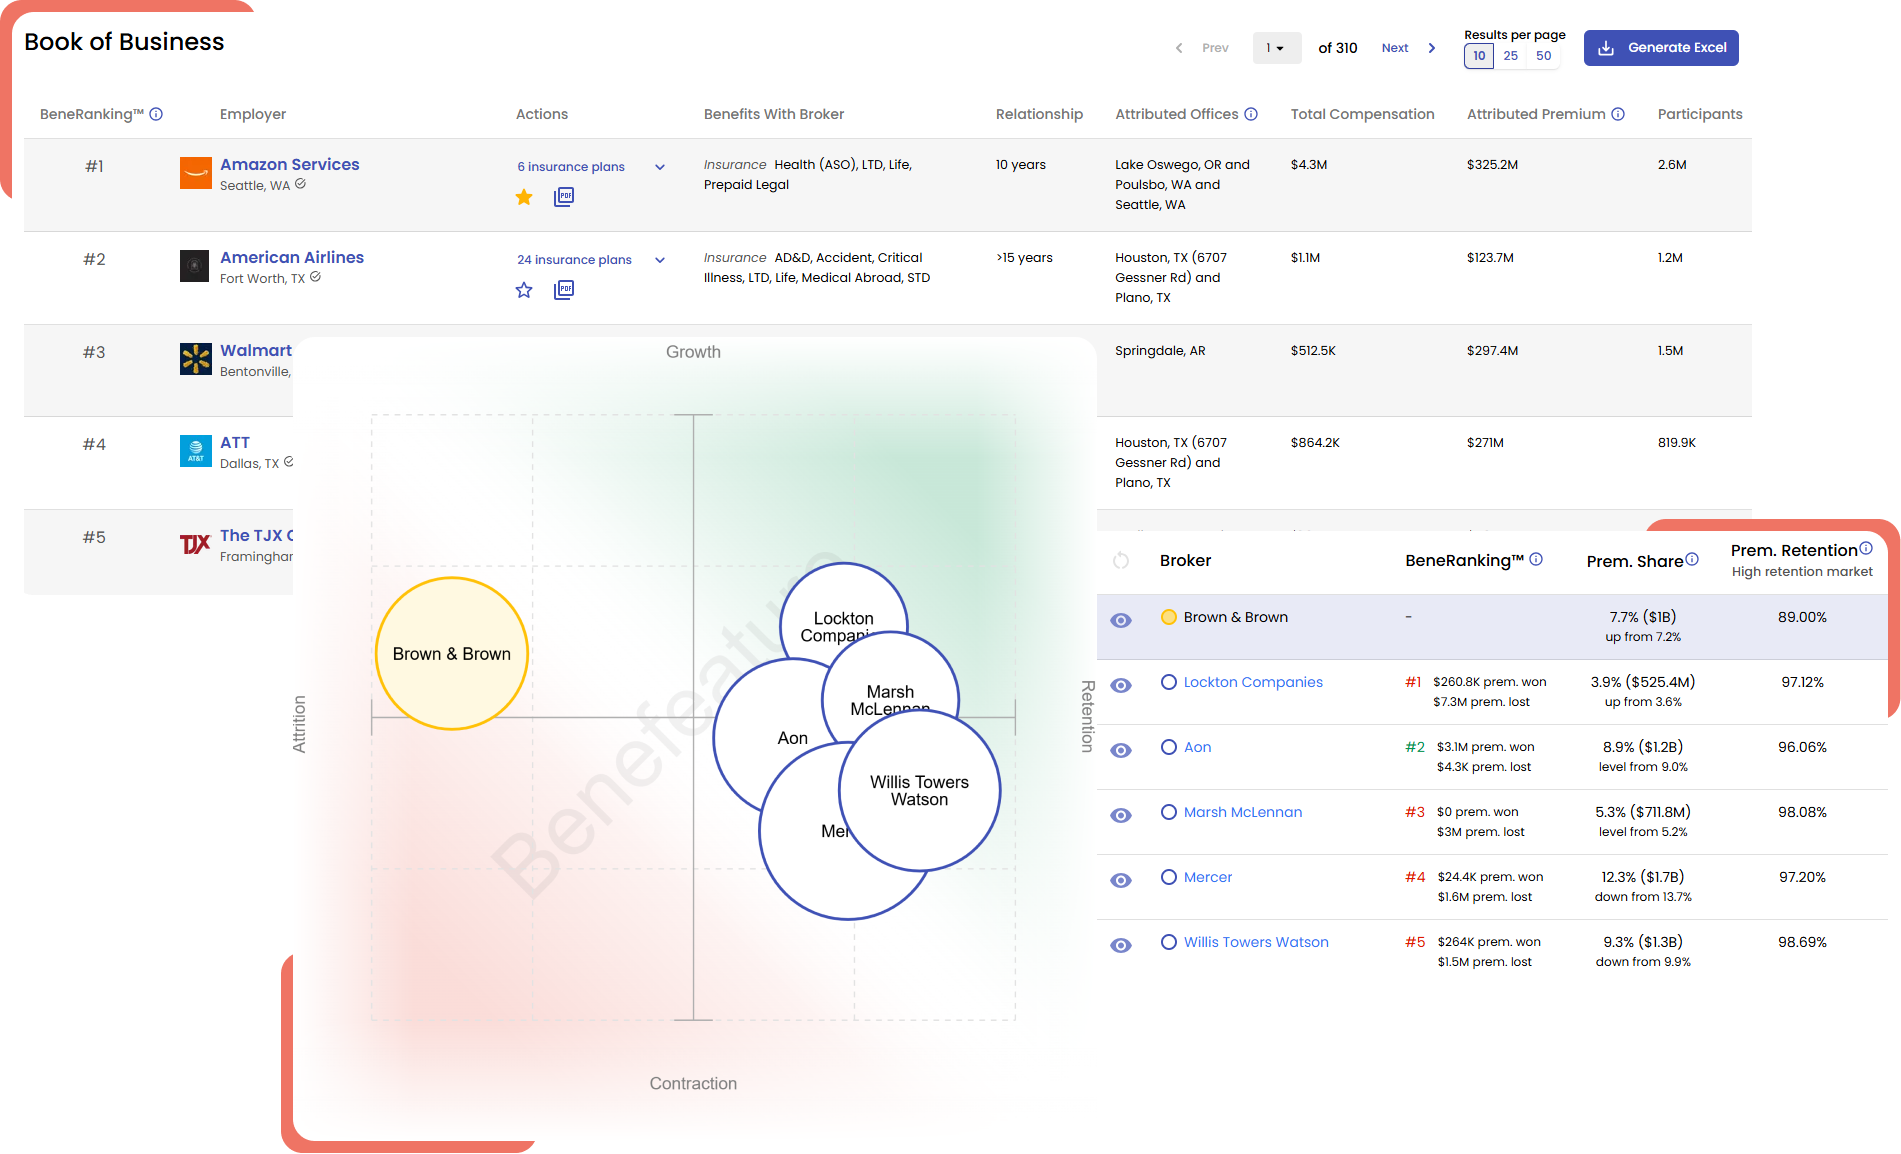This screenshot has width=1901, height=1154.
Task: Click the Prev page link
Action: click(x=1215, y=48)
